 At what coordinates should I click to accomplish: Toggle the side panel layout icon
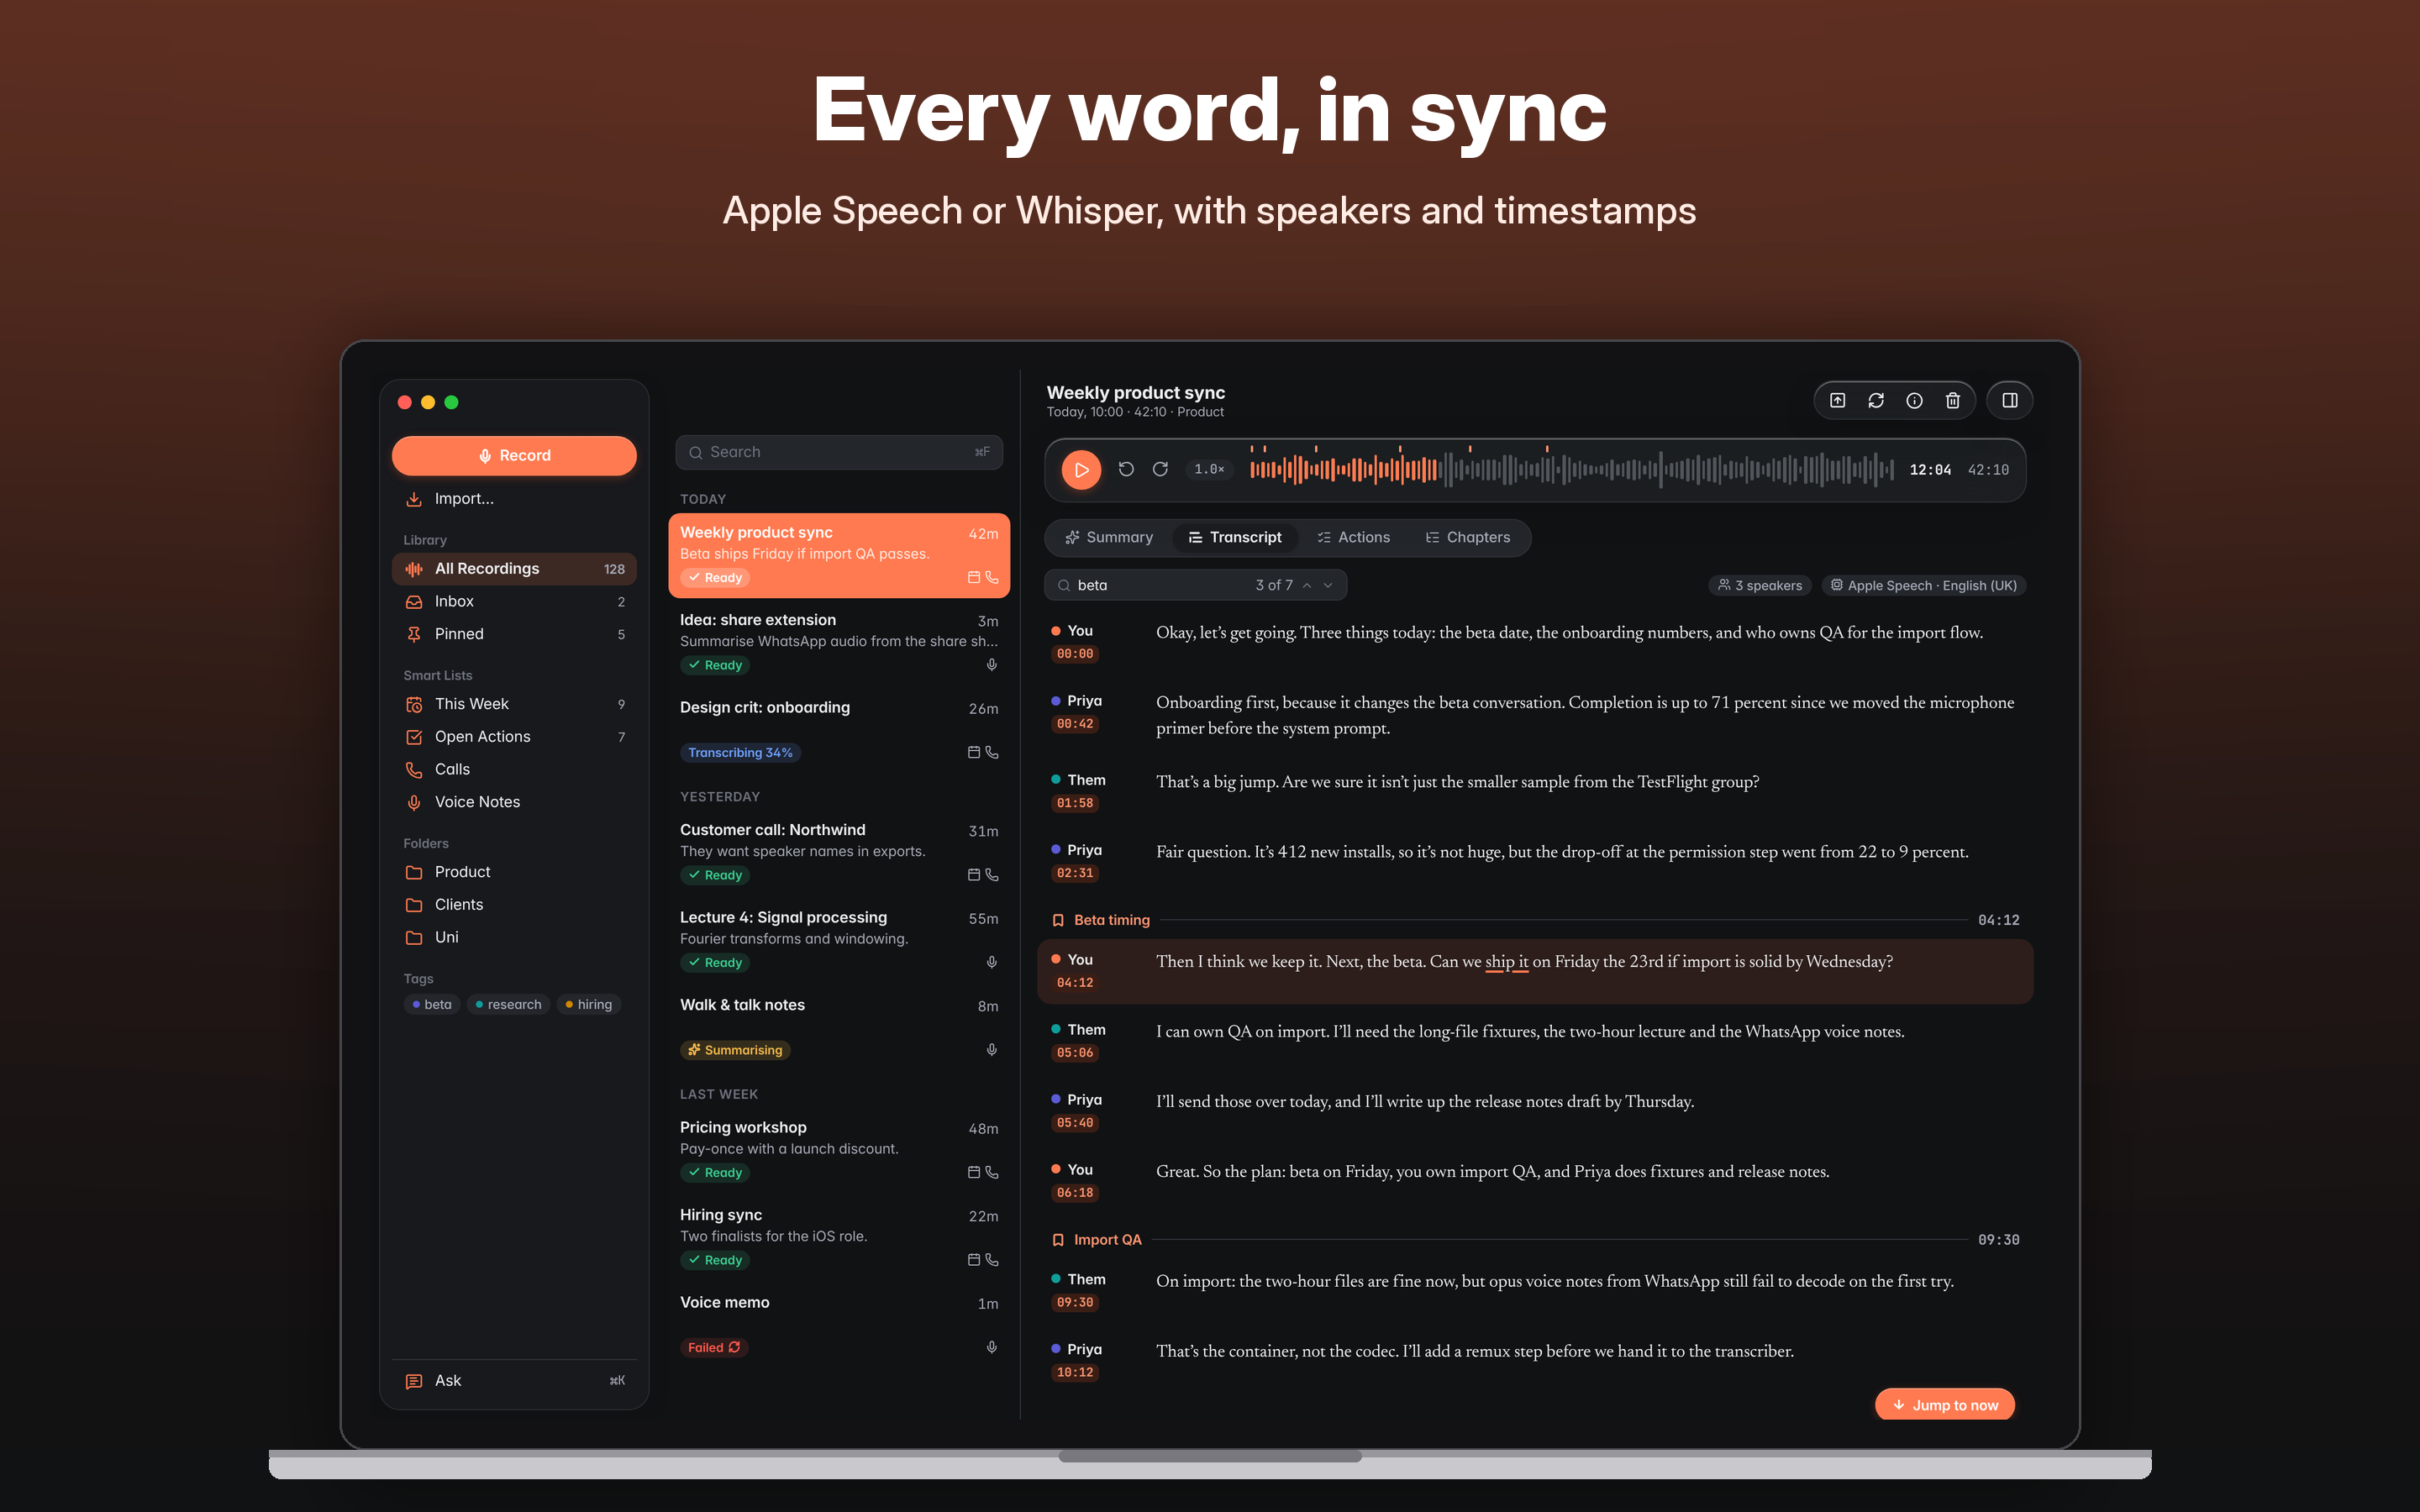click(x=2009, y=400)
